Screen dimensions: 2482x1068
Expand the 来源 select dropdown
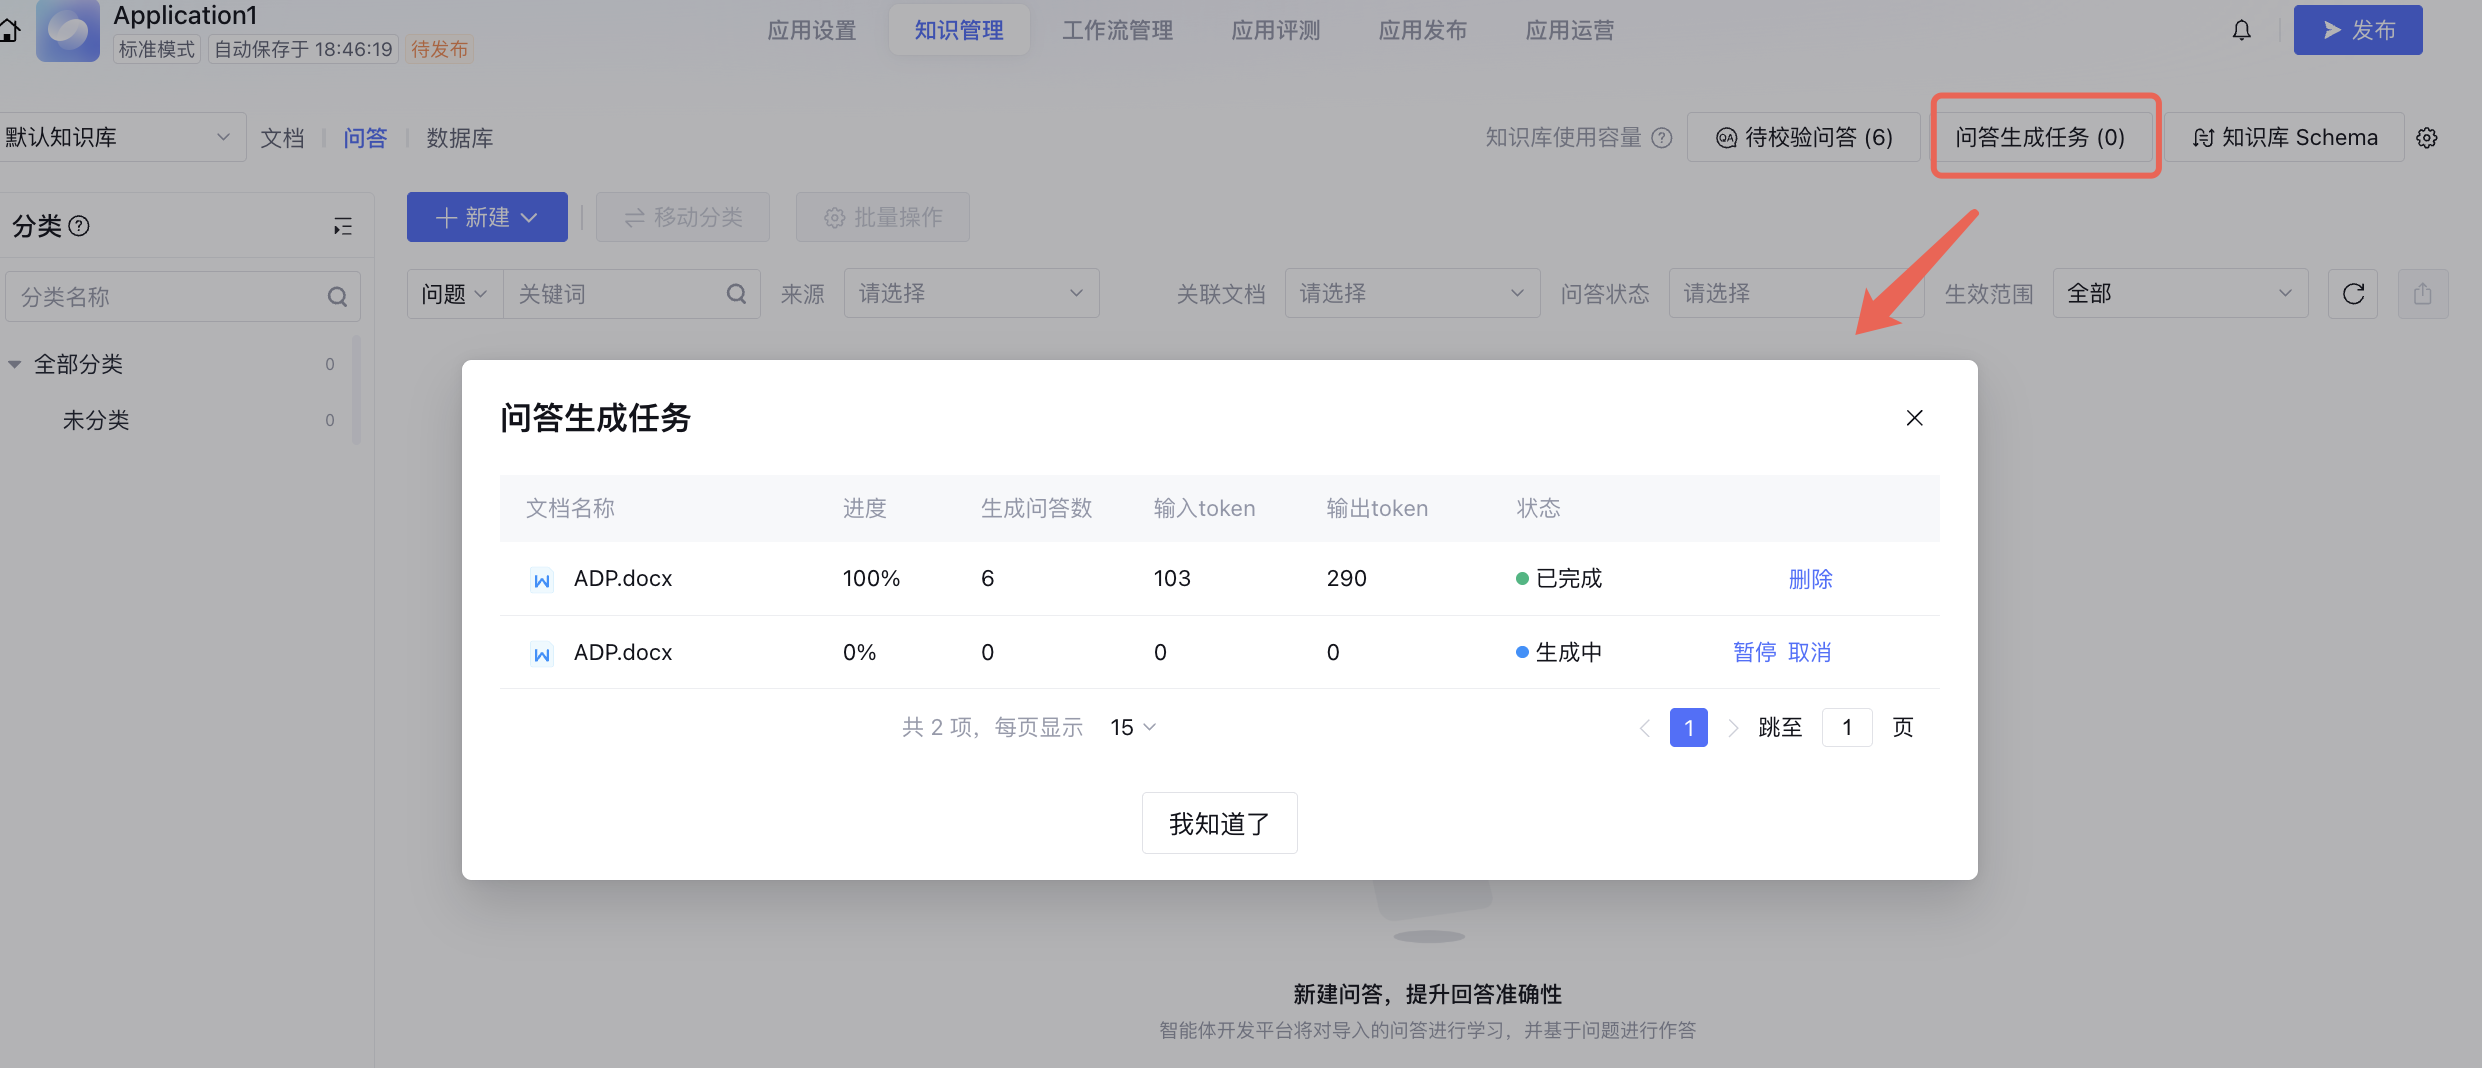point(970,294)
